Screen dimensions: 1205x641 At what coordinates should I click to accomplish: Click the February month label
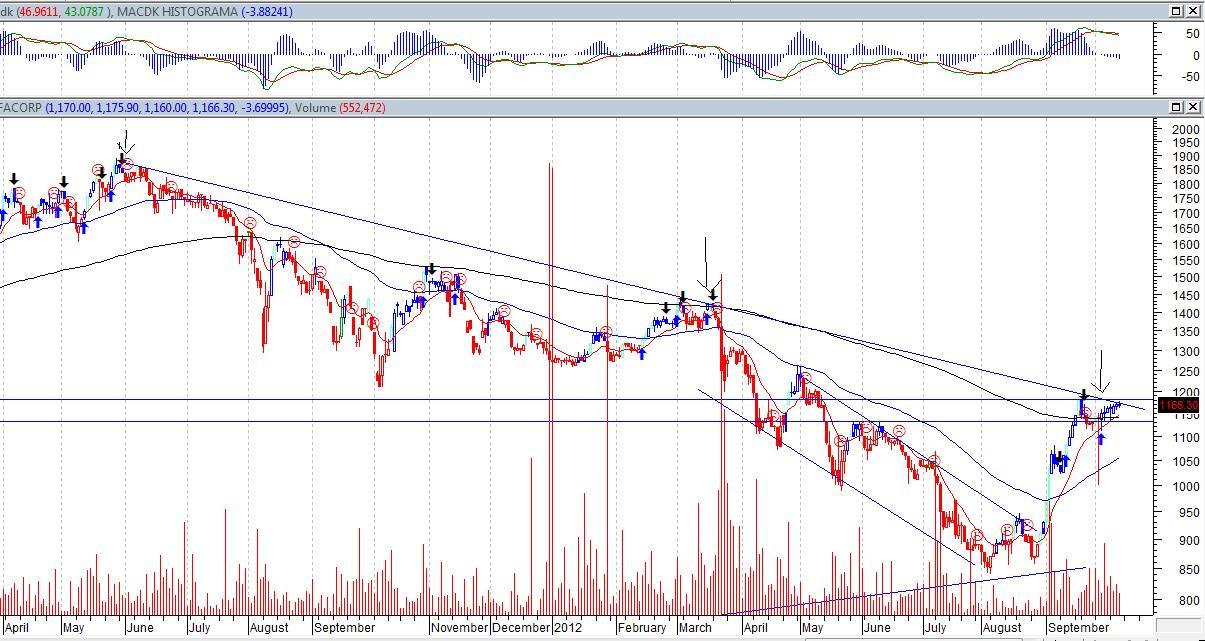[x=641, y=628]
